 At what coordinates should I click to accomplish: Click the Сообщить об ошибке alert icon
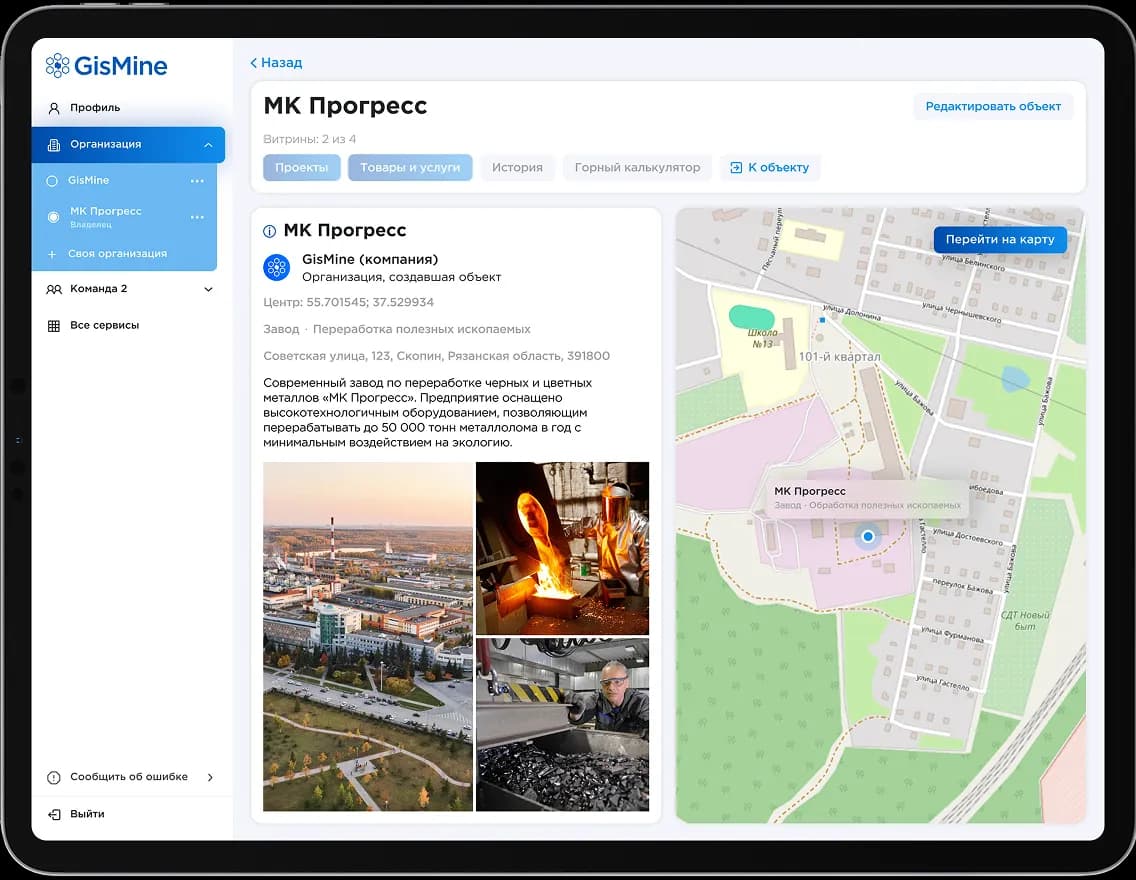pos(54,777)
